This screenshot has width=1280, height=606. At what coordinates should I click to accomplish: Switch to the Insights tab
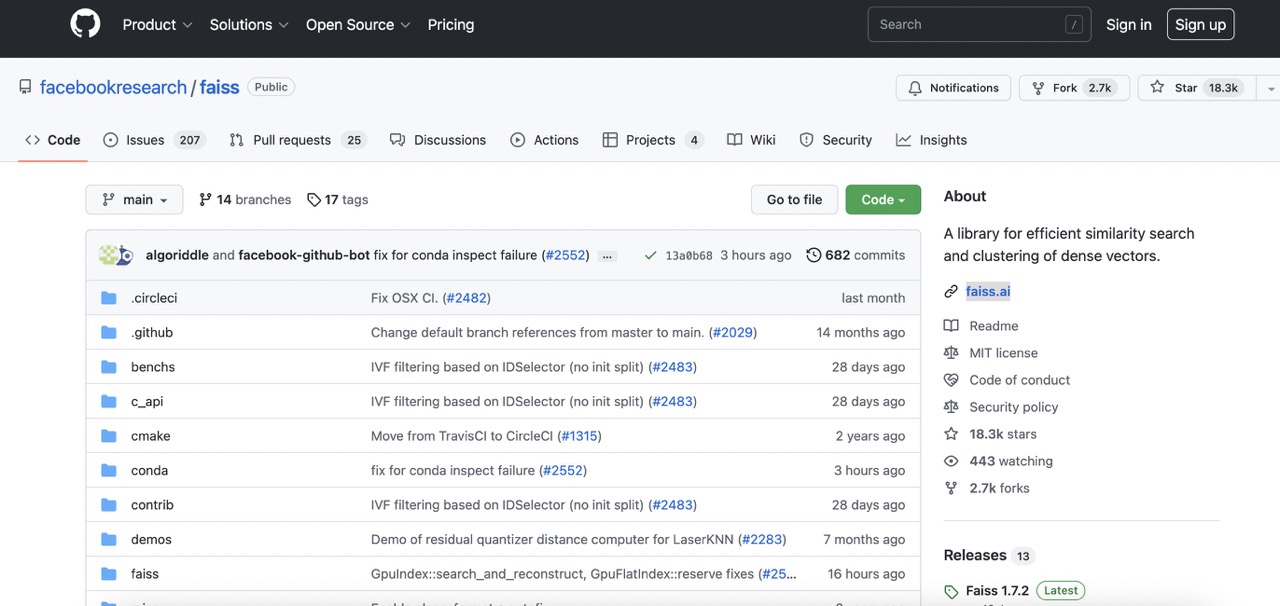tap(932, 140)
